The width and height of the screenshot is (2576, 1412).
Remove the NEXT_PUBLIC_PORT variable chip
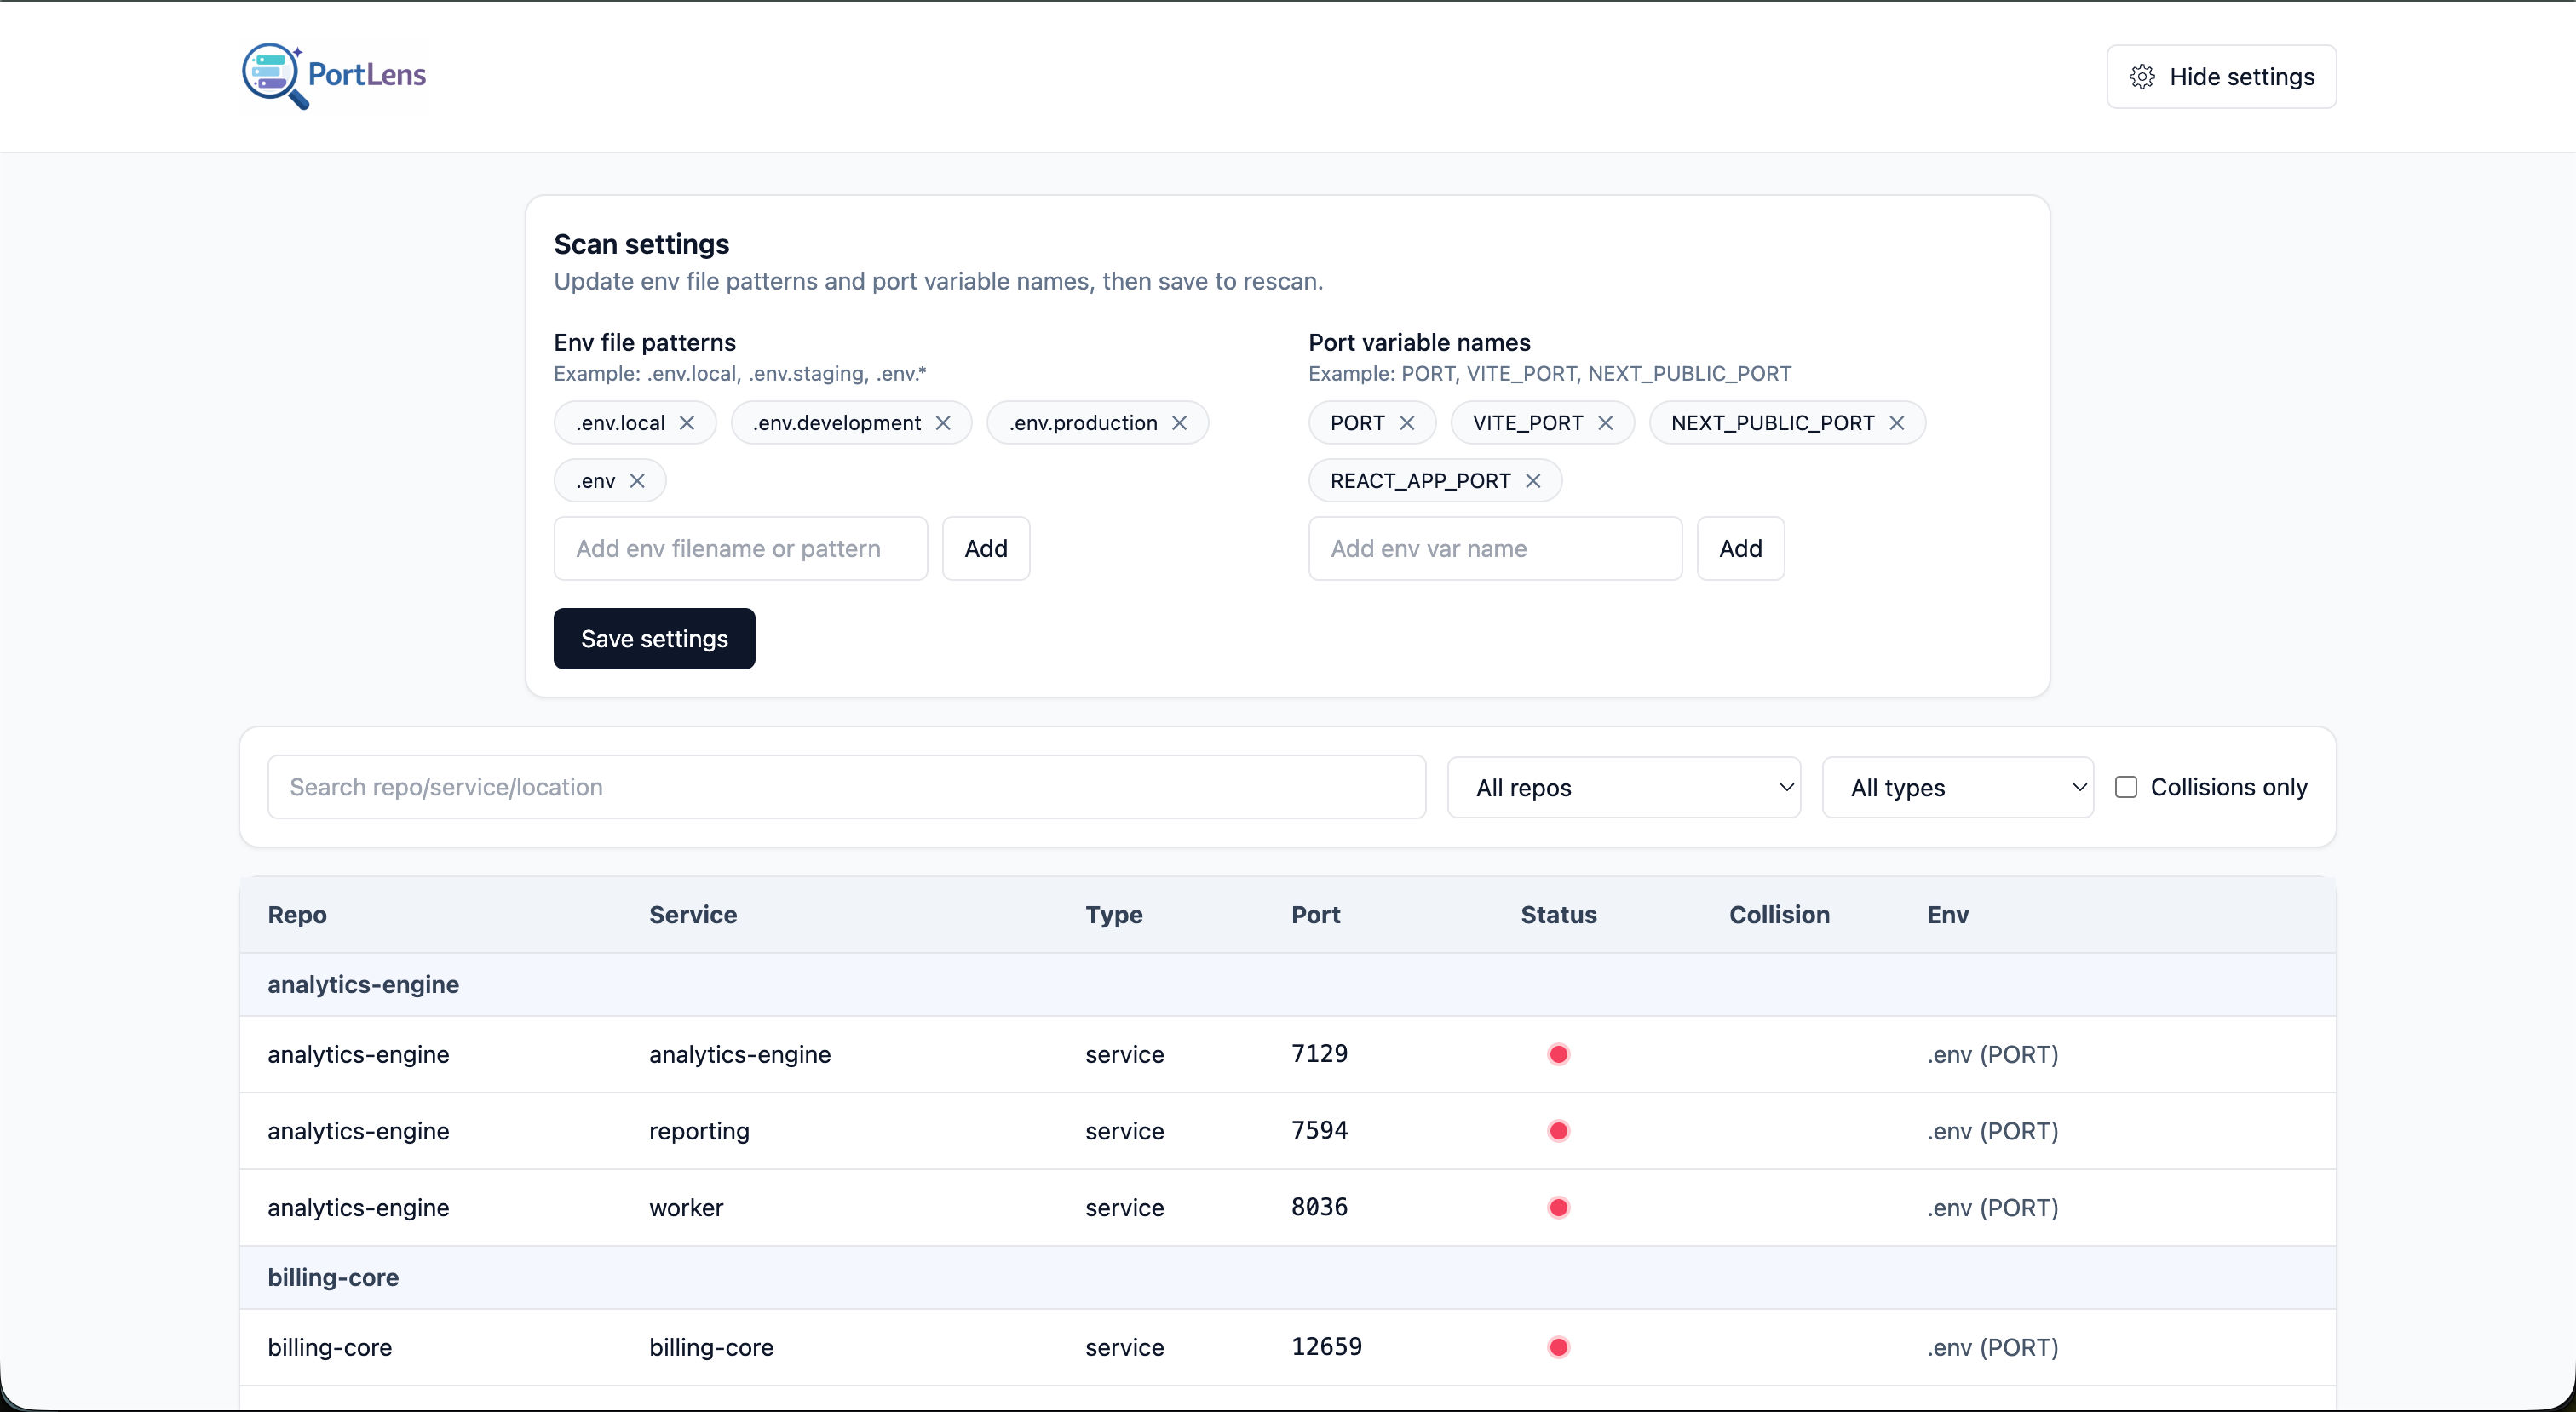[x=1897, y=422]
